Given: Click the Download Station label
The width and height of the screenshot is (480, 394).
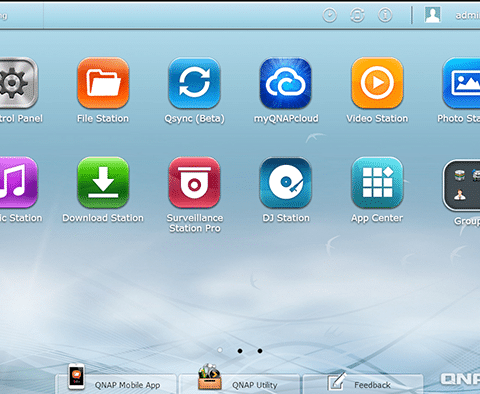Looking at the screenshot, I should [103, 218].
